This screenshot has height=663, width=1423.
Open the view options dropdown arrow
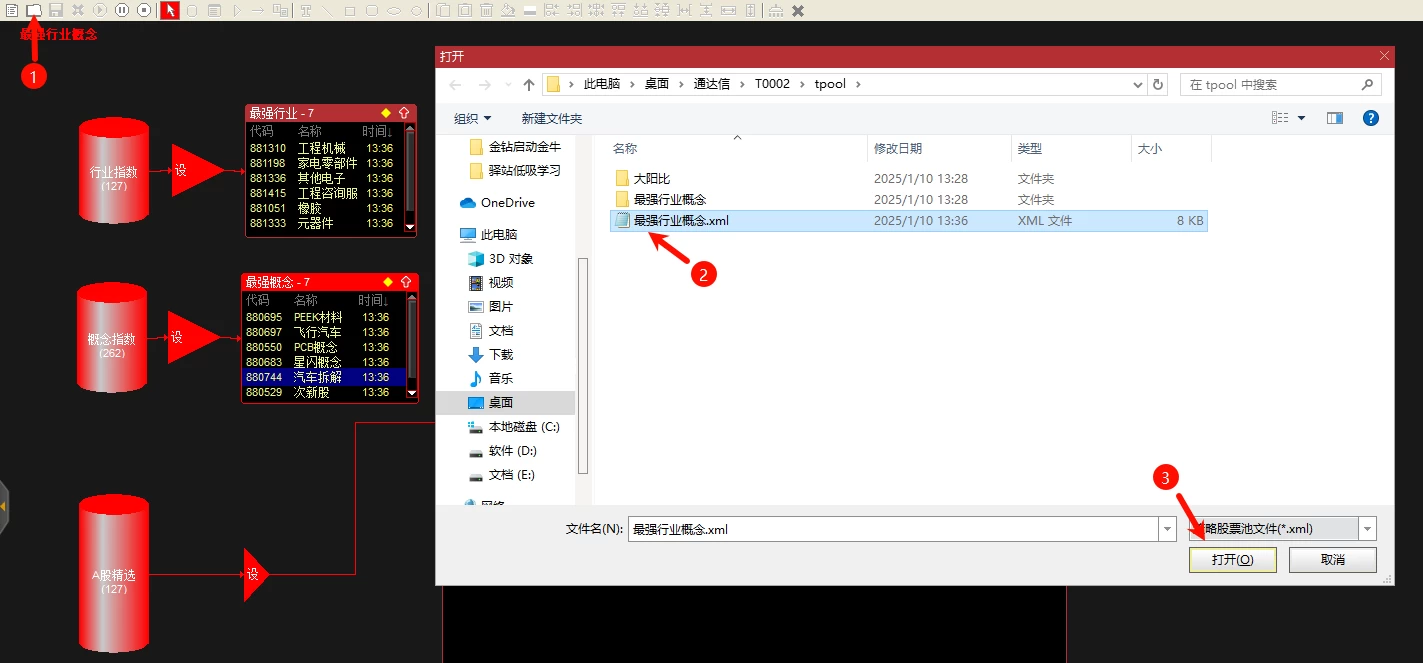pyautogui.click(x=1302, y=118)
